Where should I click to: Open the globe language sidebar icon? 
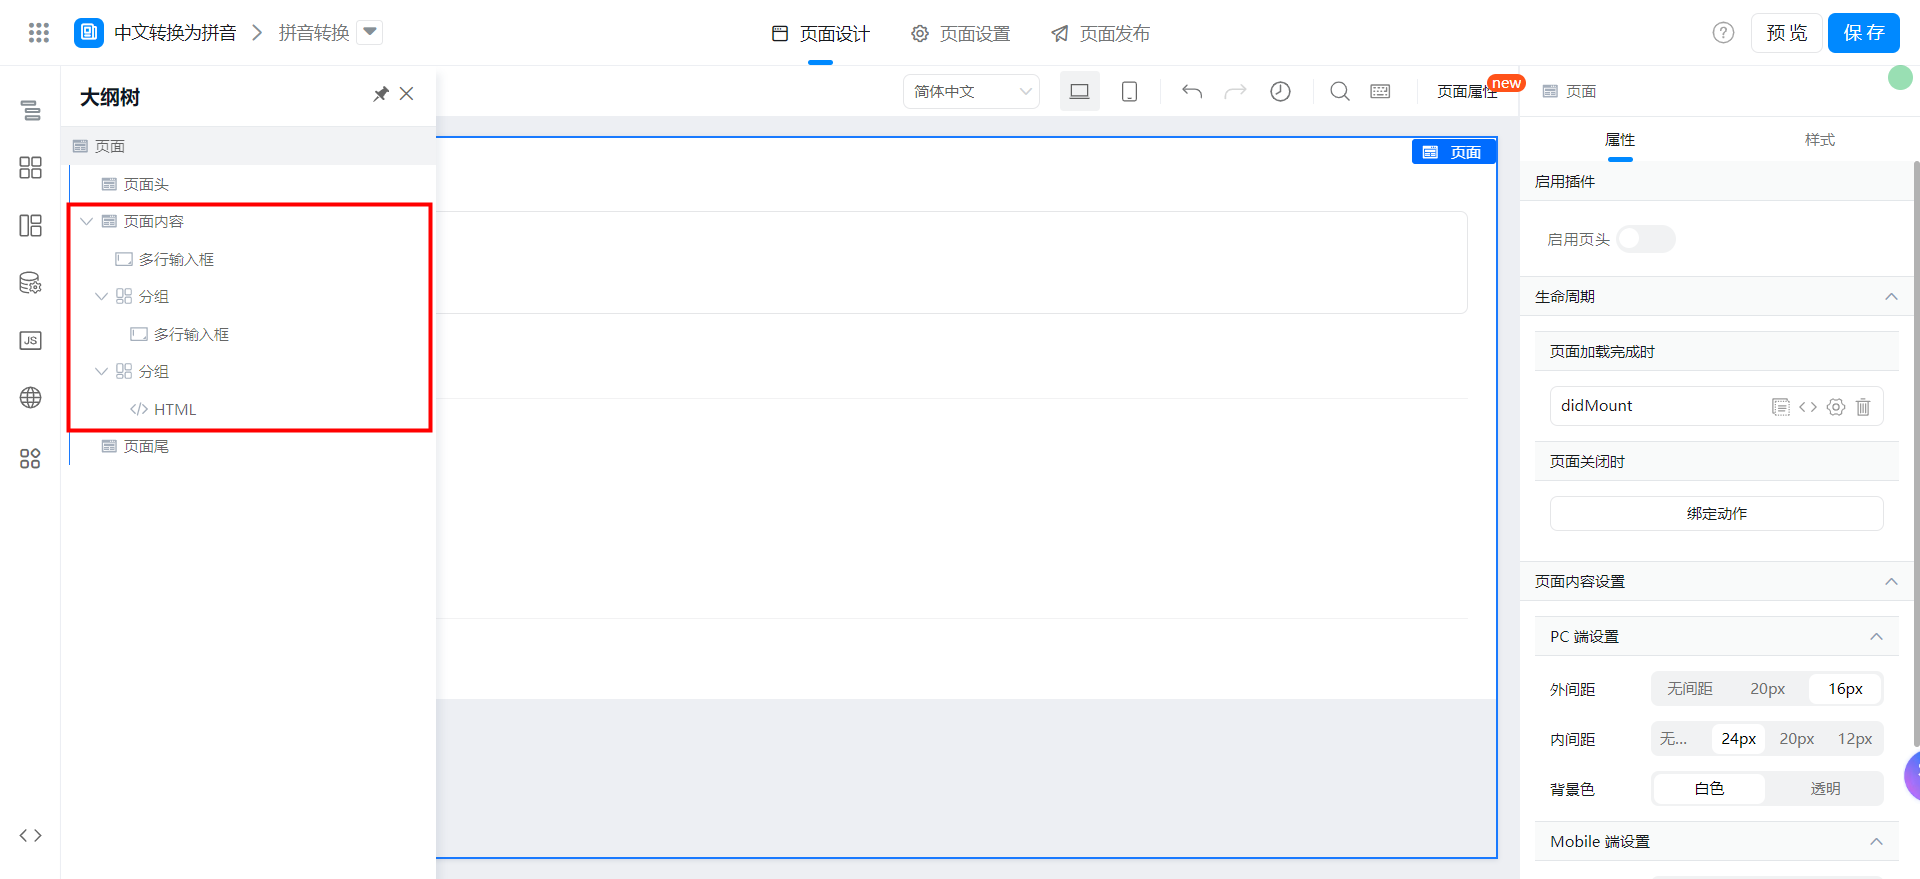tap(31, 398)
